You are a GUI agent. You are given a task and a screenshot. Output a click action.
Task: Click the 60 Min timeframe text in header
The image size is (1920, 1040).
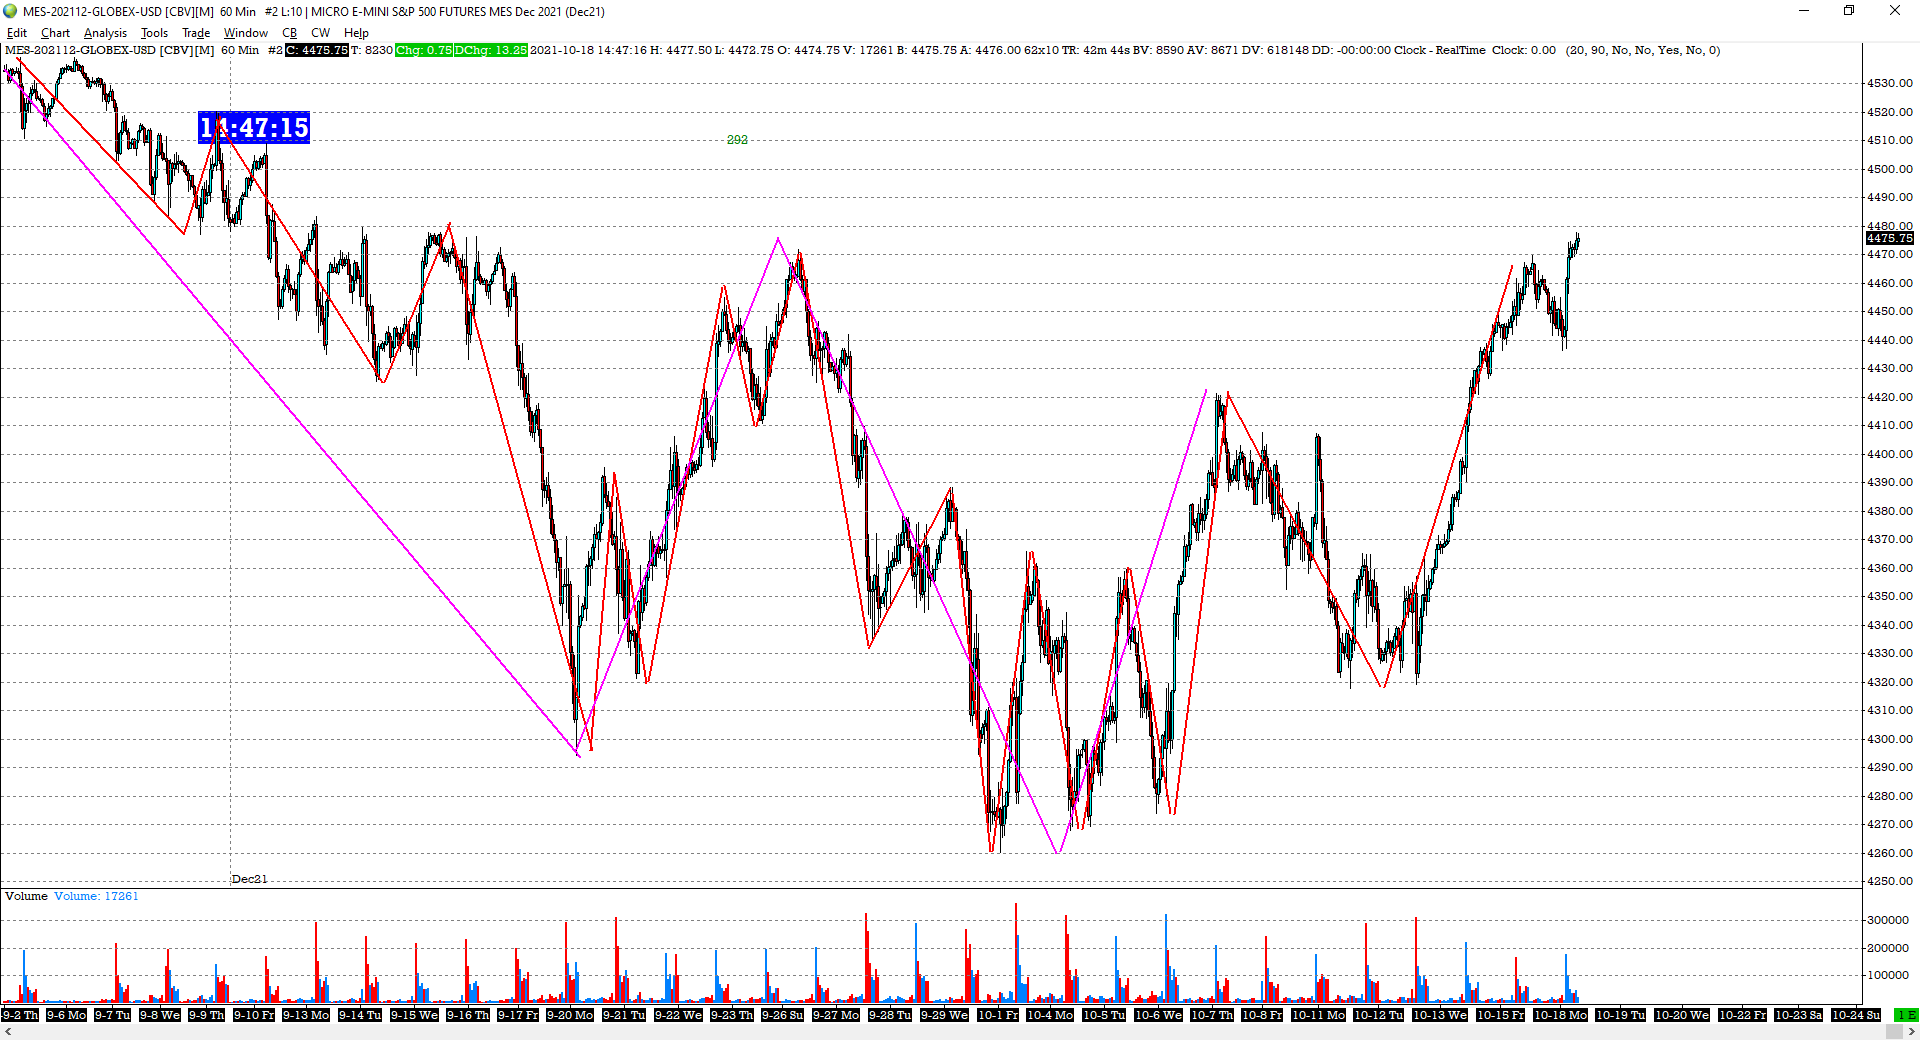[240, 50]
